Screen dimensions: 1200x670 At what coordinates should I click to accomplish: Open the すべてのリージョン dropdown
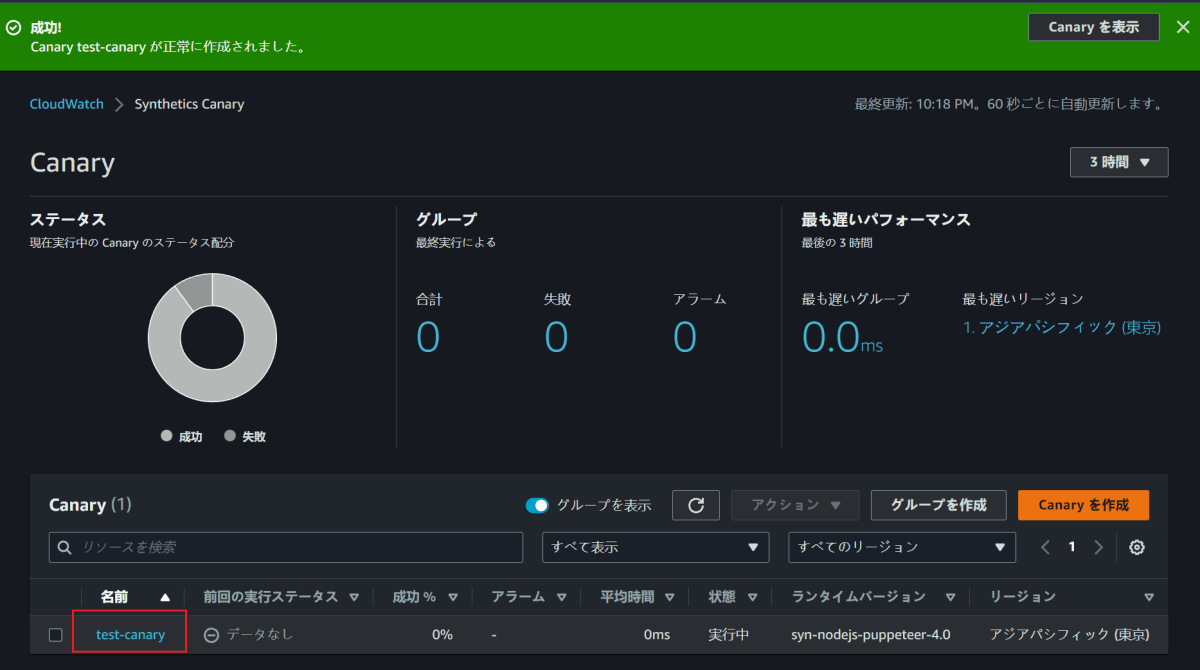tap(902, 547)
